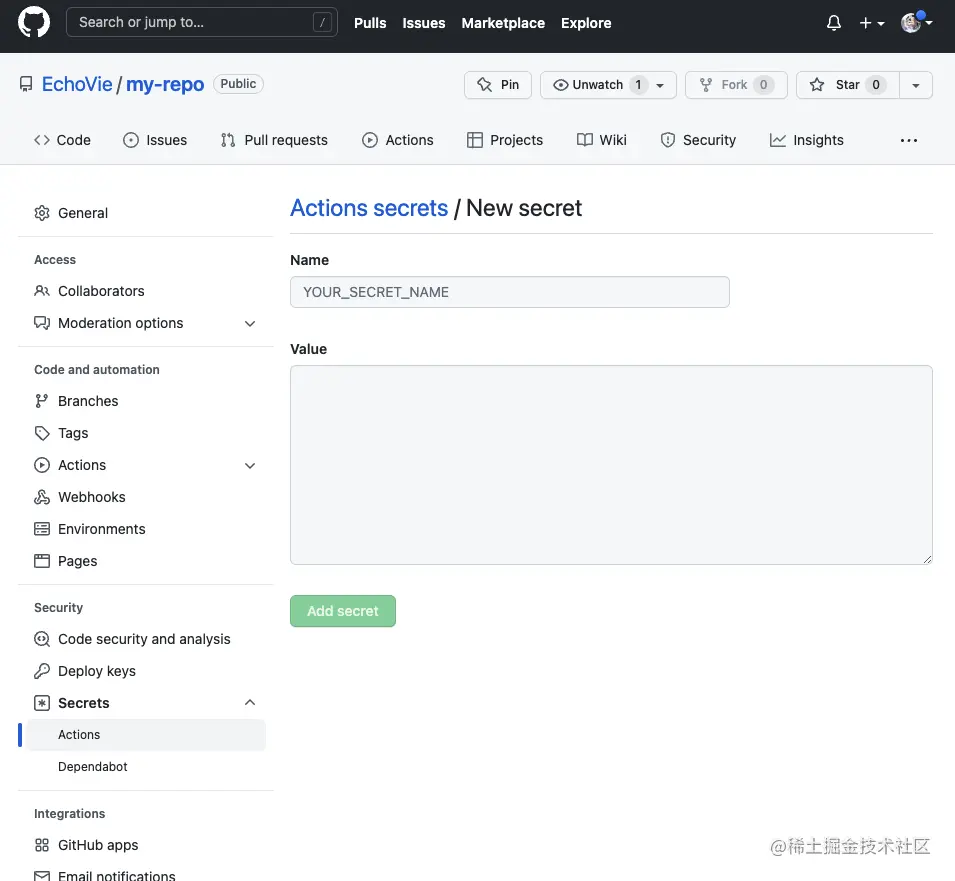Click the Pin repository button

coord(498,85)
